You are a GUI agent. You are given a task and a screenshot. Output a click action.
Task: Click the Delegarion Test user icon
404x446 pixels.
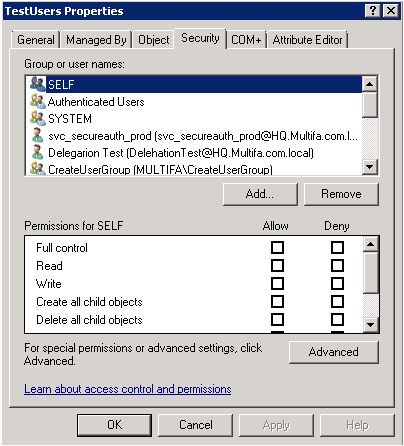pyautogui.click(x=37, y=152)
